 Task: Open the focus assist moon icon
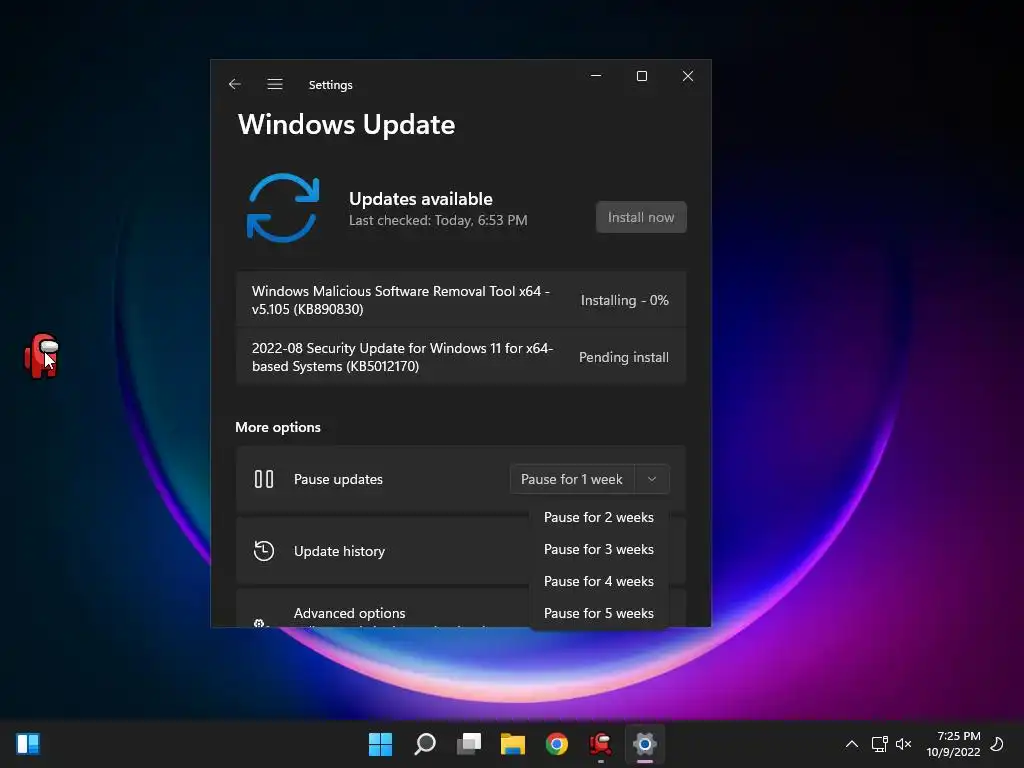point(997,744)
